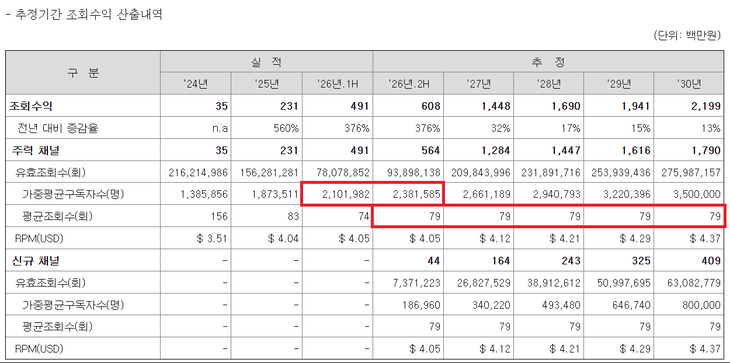This screenshot has width=730, height=363.
Task: Click the '24년 column header
Action: pos(196,84)
